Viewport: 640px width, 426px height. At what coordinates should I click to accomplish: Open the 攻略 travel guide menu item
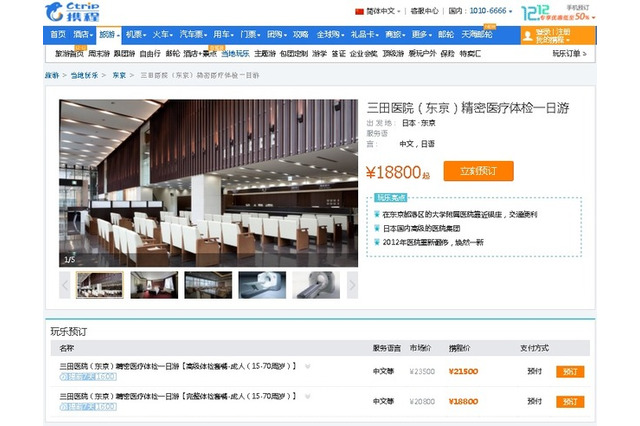[x=300, y=35]
